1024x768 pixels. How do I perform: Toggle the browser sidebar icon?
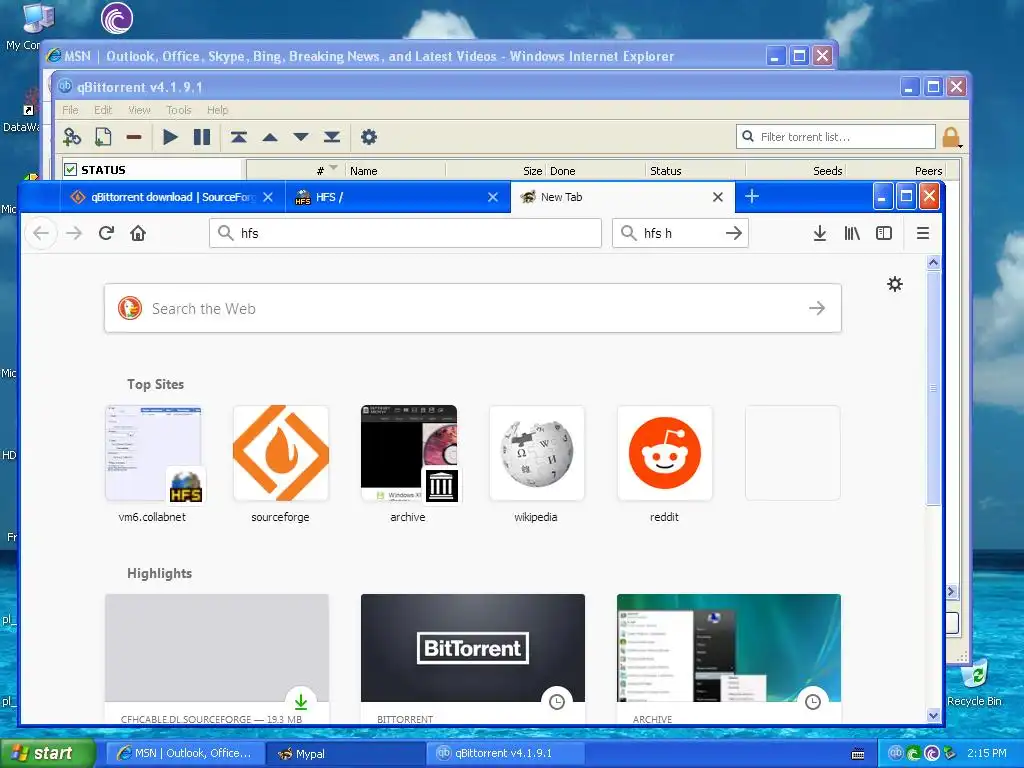[x=884, y=233]
